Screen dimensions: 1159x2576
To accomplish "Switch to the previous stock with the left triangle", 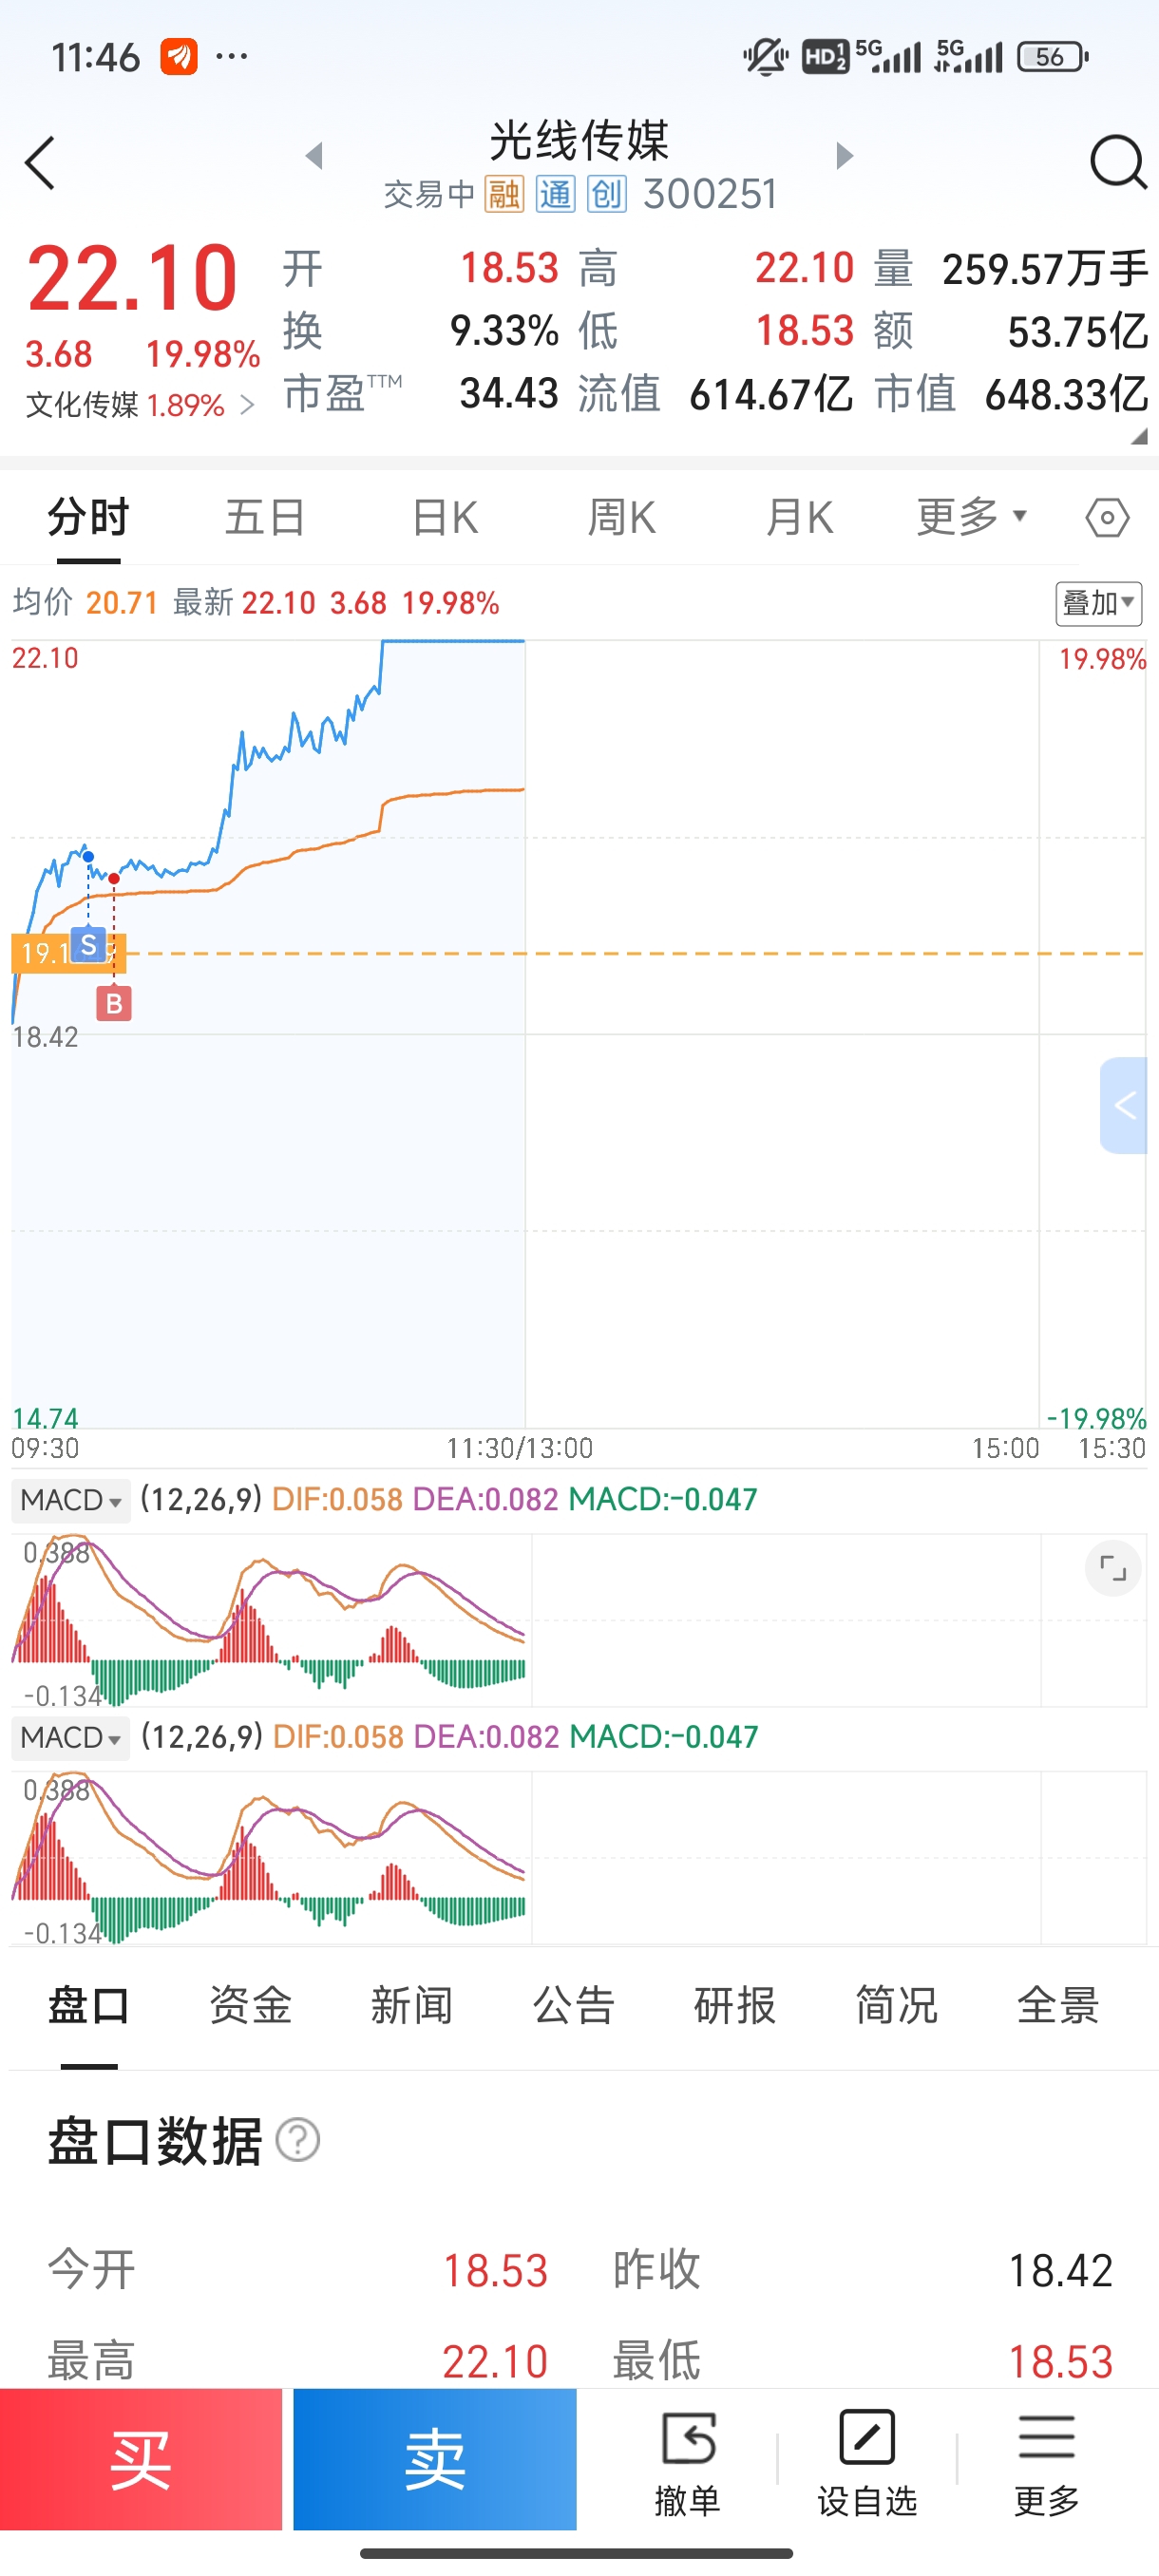I will pyautogui.click(x=314, y=156).
